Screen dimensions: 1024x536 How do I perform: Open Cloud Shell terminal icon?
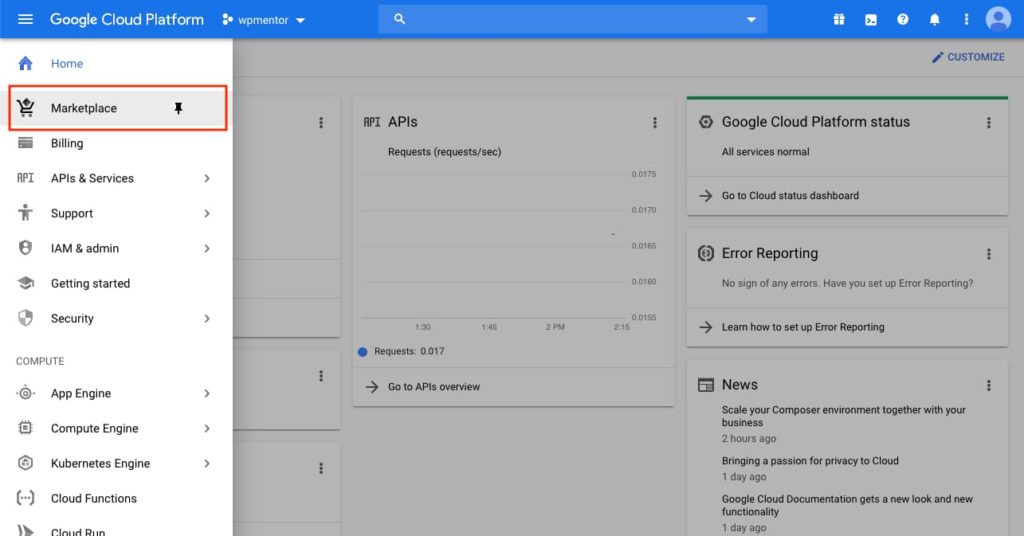pyautogui.click(x=871, y=19)
